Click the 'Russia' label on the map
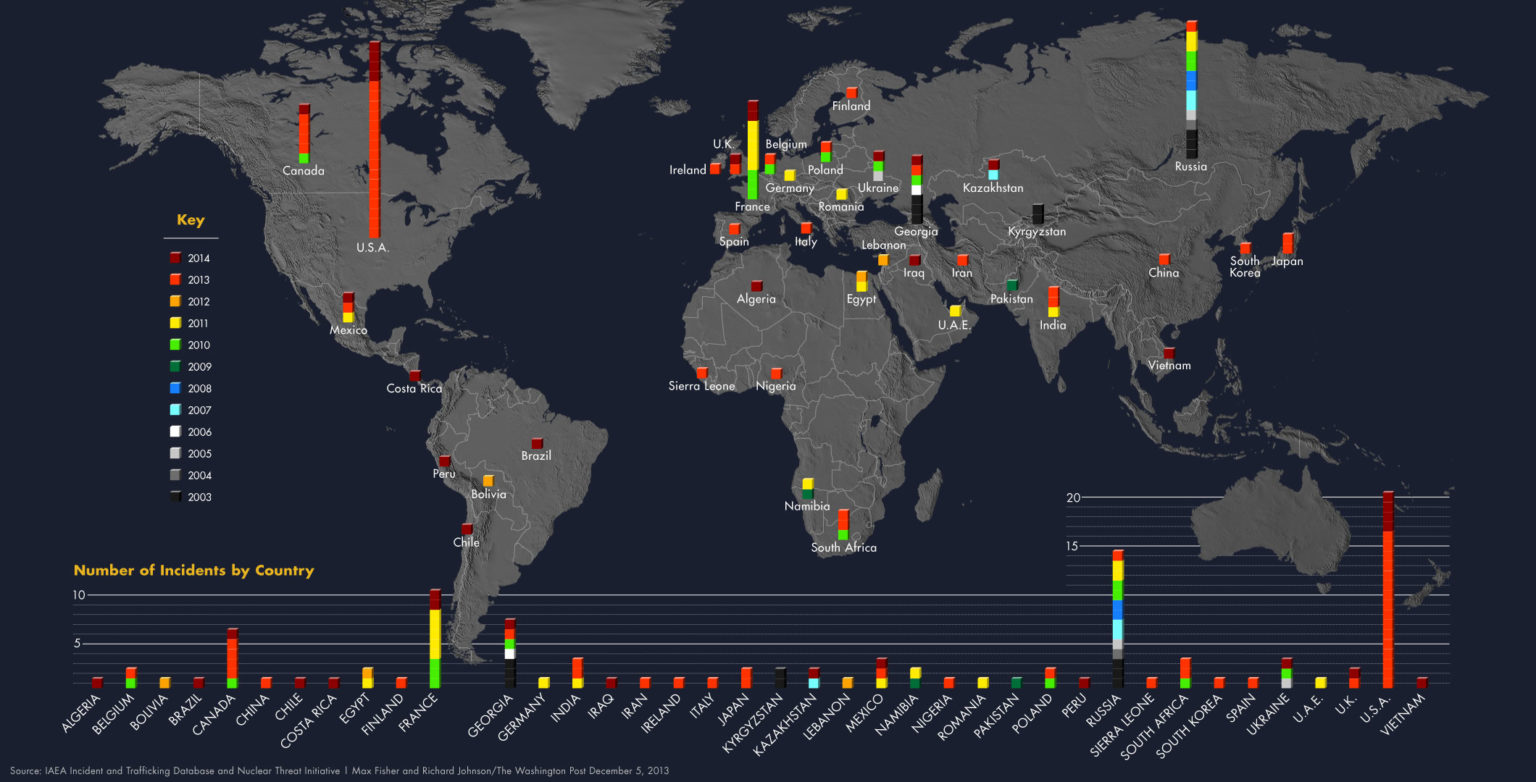Image resolution: width=1536 pixels, height=782 pixels. (1190, 167)
